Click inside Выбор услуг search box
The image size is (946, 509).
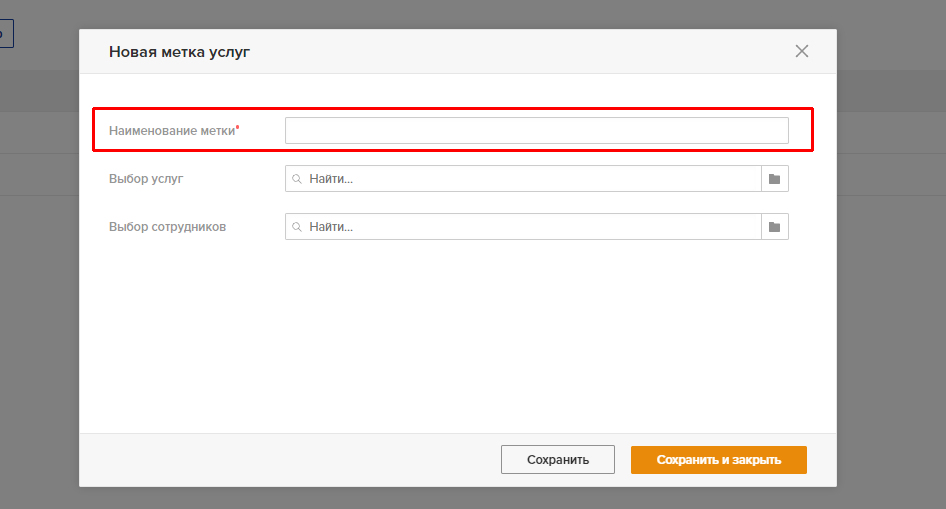523,179
